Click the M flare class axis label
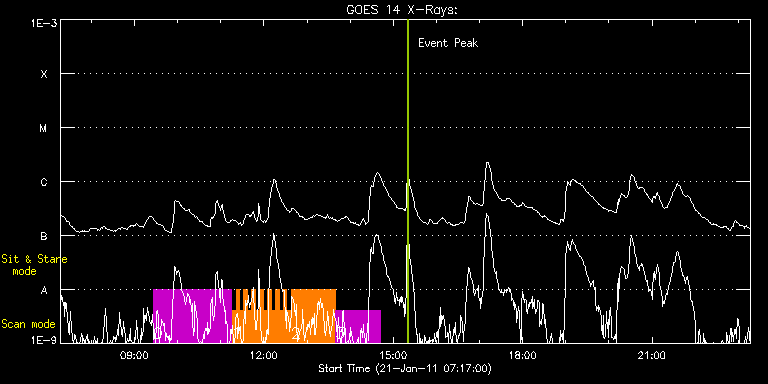This screenshot has height=384, width=768. pyautogui.click(x=44, y=128)
